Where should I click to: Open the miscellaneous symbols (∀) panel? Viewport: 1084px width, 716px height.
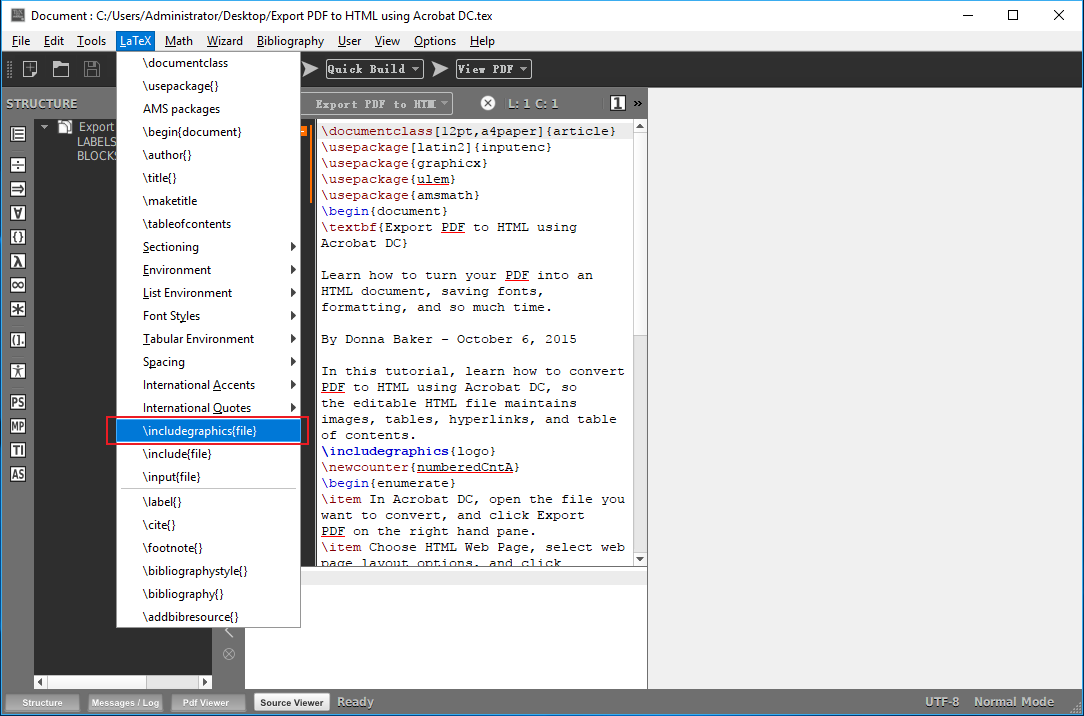pos(18,213)
